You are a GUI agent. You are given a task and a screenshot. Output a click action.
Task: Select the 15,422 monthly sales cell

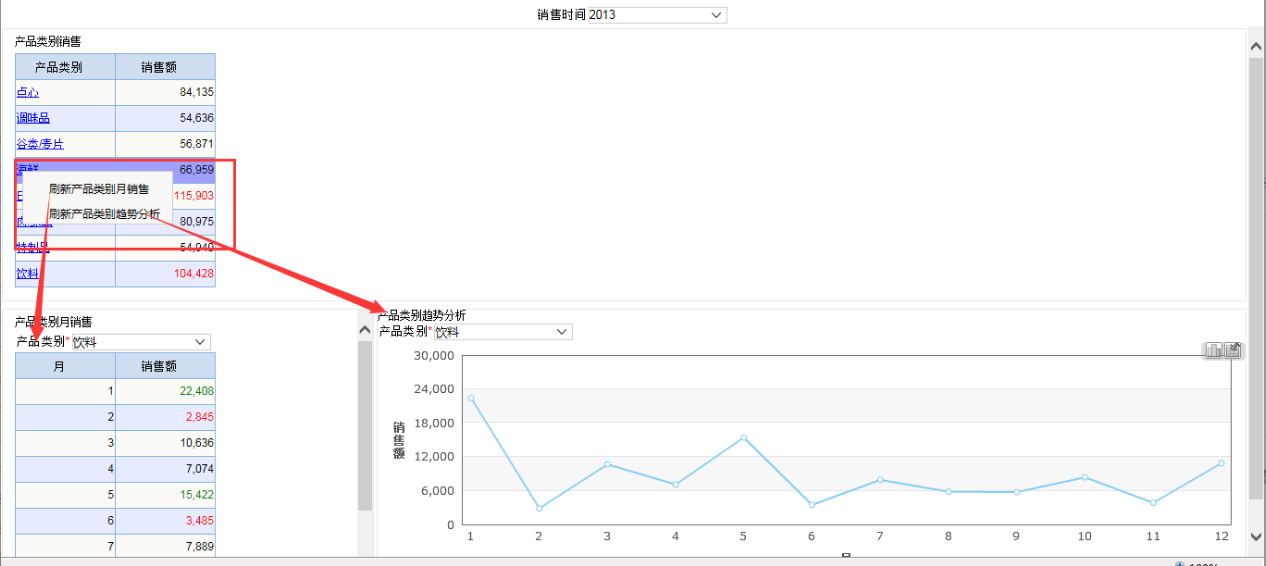pos(165,495)
